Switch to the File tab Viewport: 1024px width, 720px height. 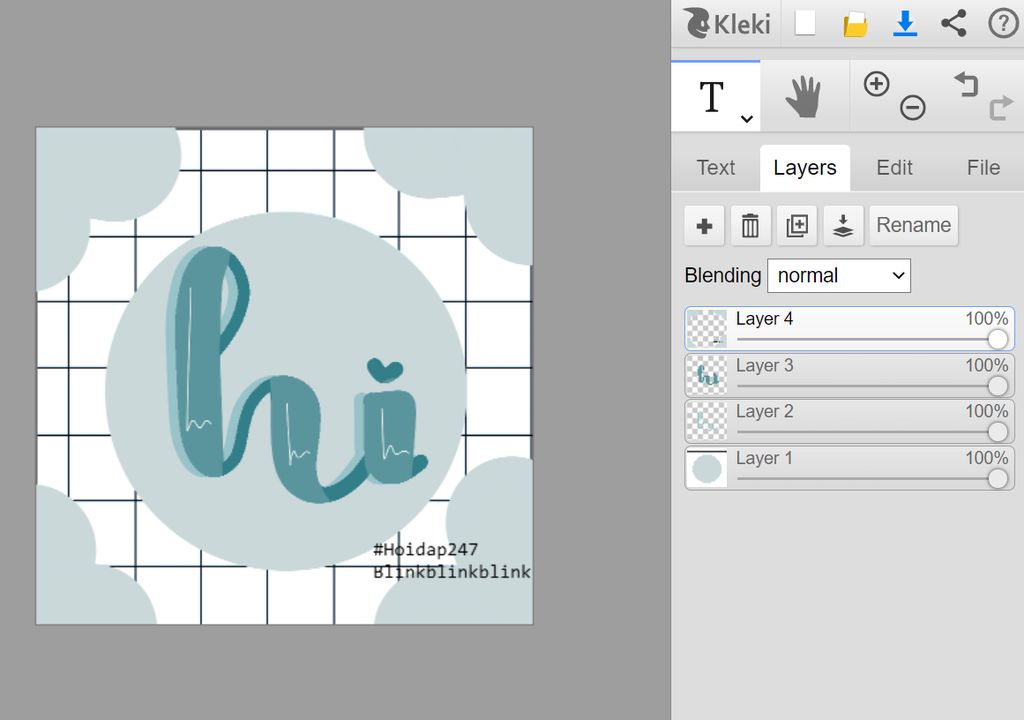click(983, 168)
